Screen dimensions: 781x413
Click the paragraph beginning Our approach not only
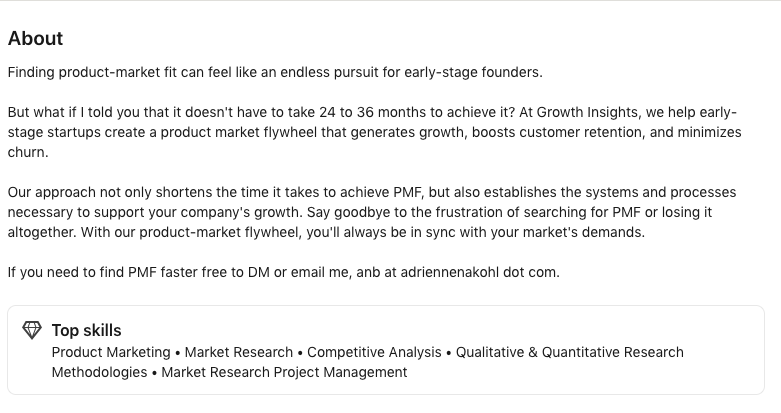(x=372, y=212)
